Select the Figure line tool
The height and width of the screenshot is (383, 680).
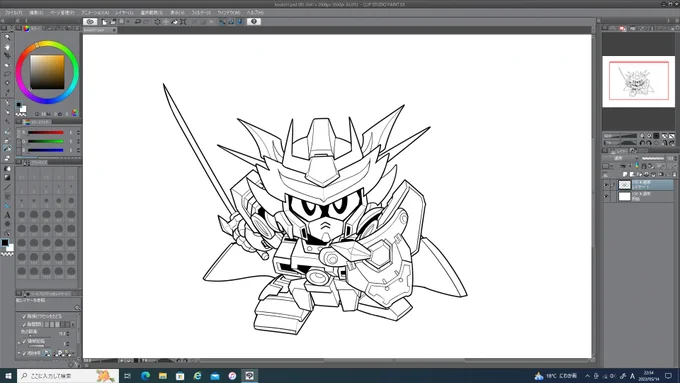7,187
